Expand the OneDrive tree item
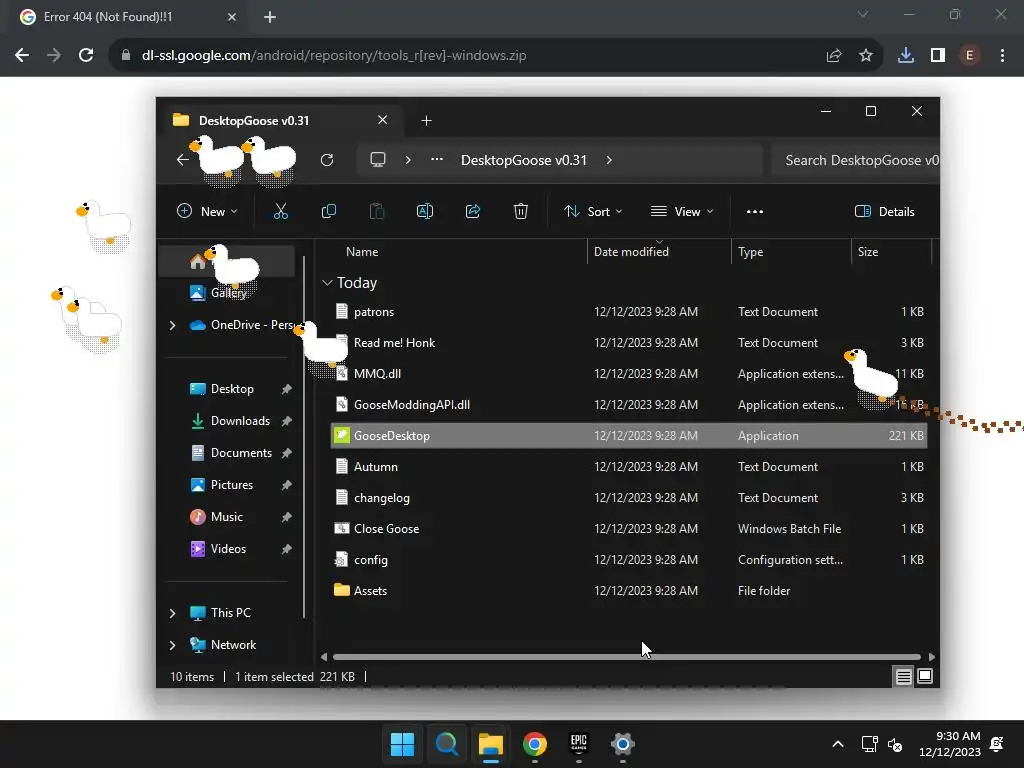Viewport: 1024px width, 768px height. click(x=172, y=325)
